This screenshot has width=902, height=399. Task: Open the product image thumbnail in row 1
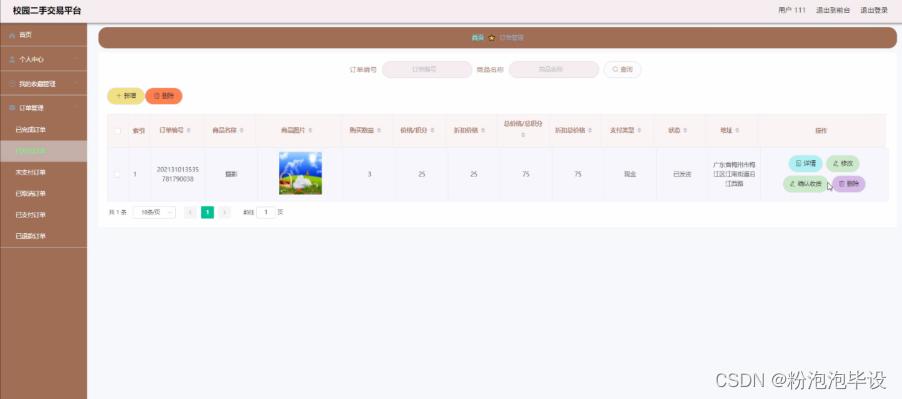(x=300, y=173)
